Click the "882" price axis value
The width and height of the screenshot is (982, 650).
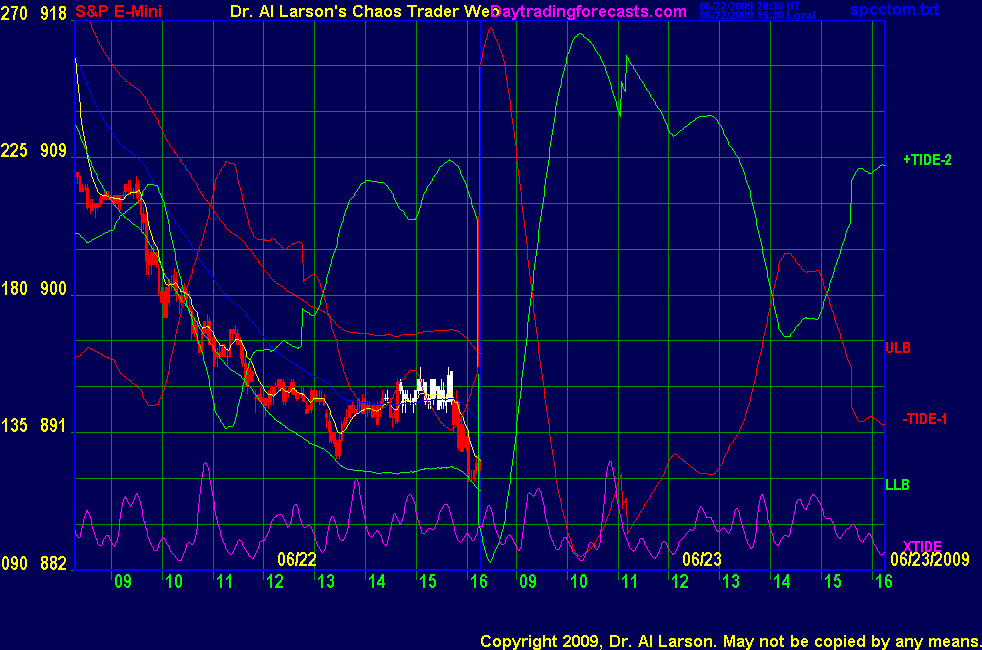pos(53,563)
